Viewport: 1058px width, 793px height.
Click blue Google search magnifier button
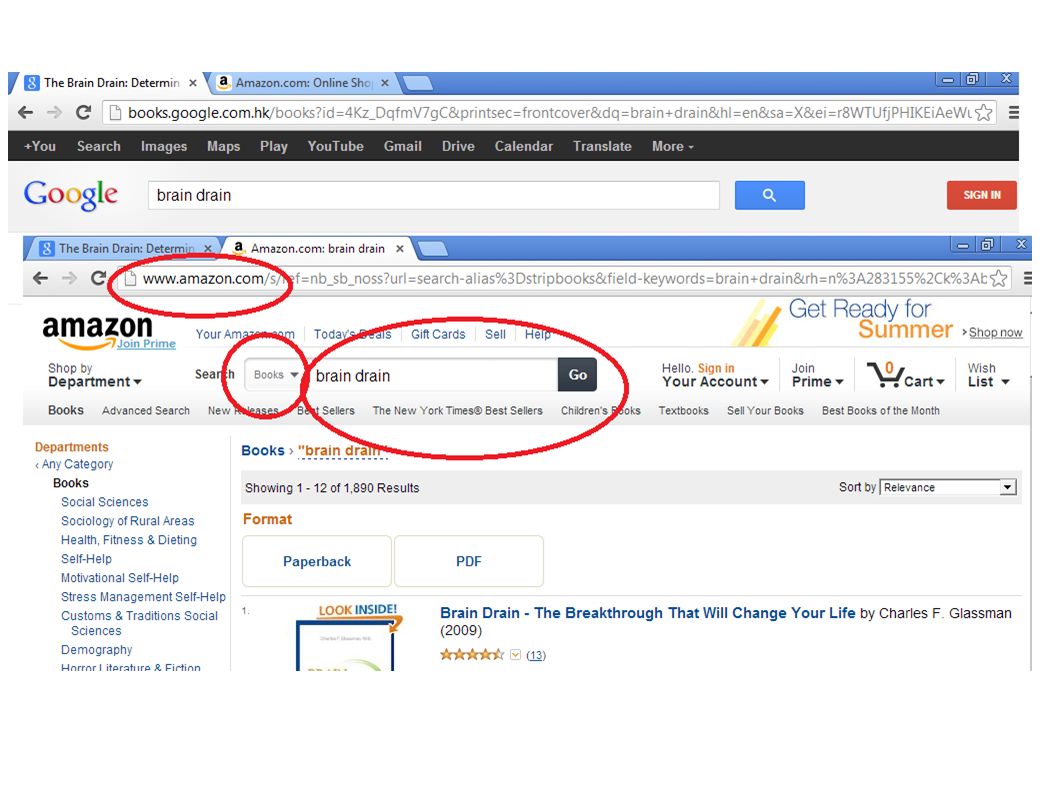(769, 195)
